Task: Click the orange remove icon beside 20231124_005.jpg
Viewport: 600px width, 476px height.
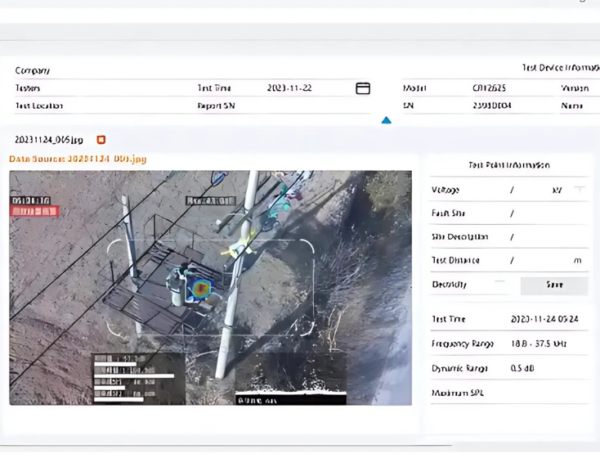Action: [101, 140]
